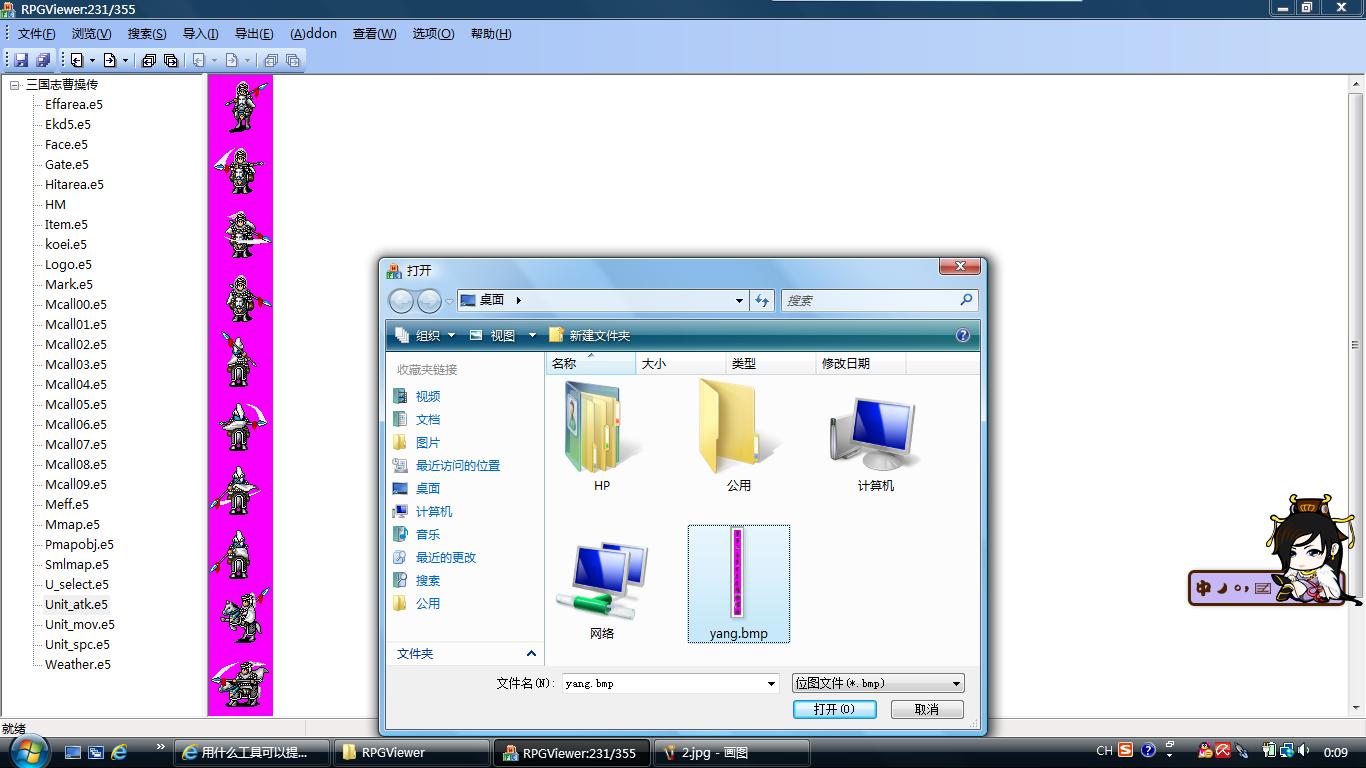The width and height of the screenshot is (1366, 768).
Task: Open the 文件名 history dropdown arrow
Action: point(771,683)
